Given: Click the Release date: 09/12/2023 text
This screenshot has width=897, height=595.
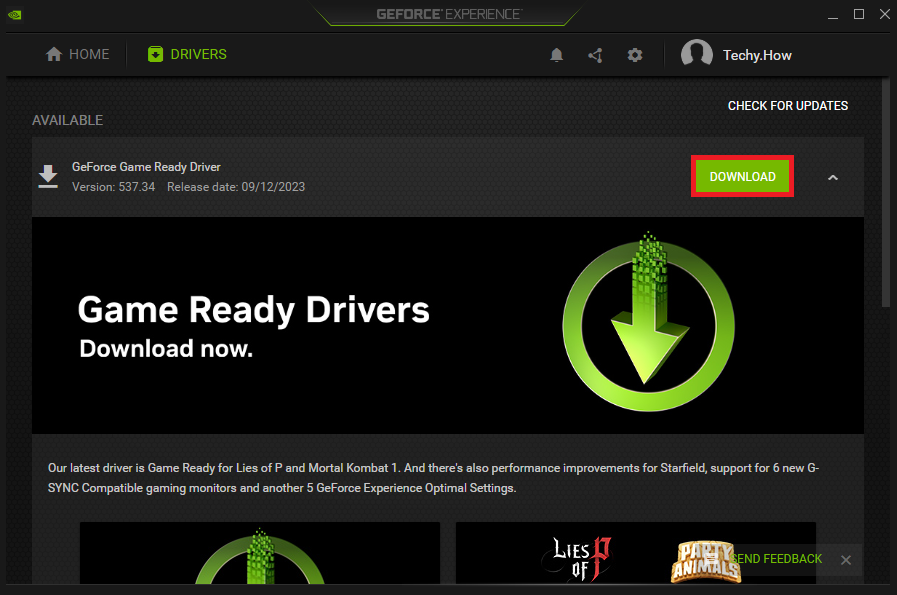Looking at the screenshot, I should click(236, 187).
